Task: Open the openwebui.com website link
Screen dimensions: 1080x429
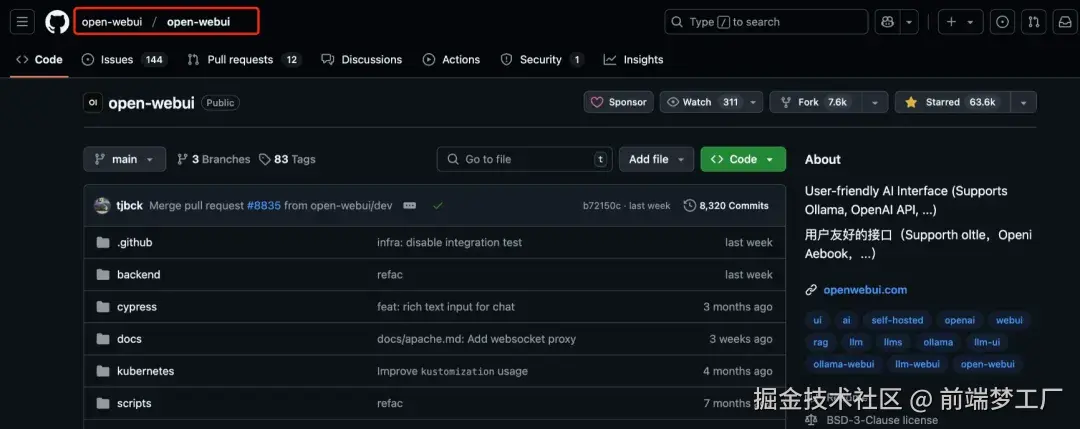Action: coord(865,290)
